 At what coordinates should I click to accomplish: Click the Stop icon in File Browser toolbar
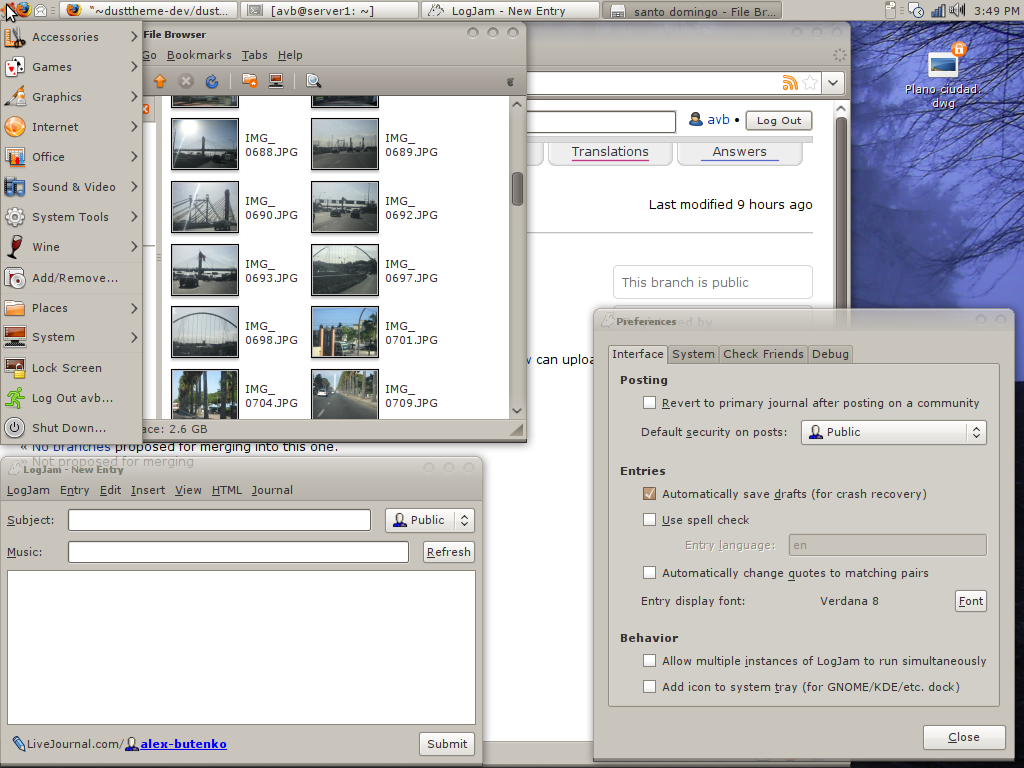coord(186,81)
